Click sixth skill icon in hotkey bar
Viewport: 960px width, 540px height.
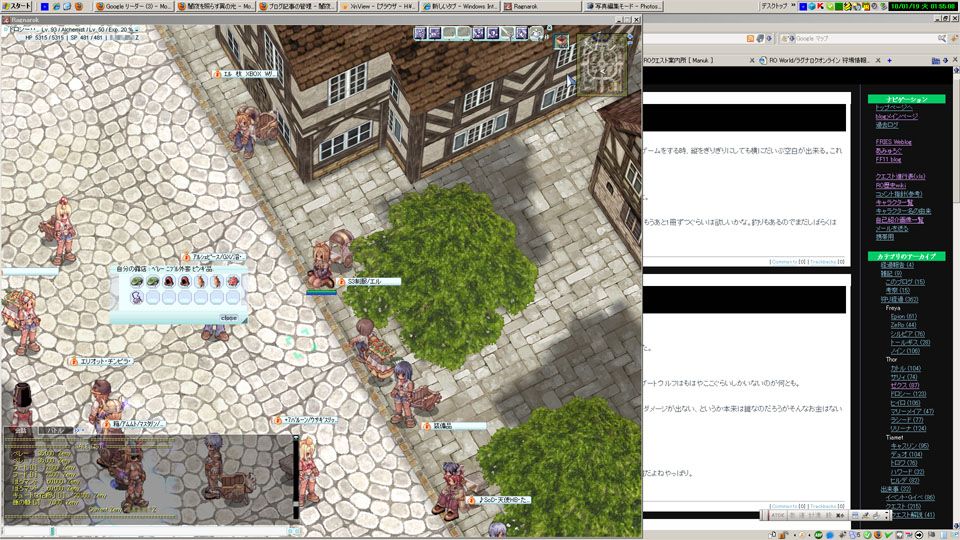(x=493, y=33)
